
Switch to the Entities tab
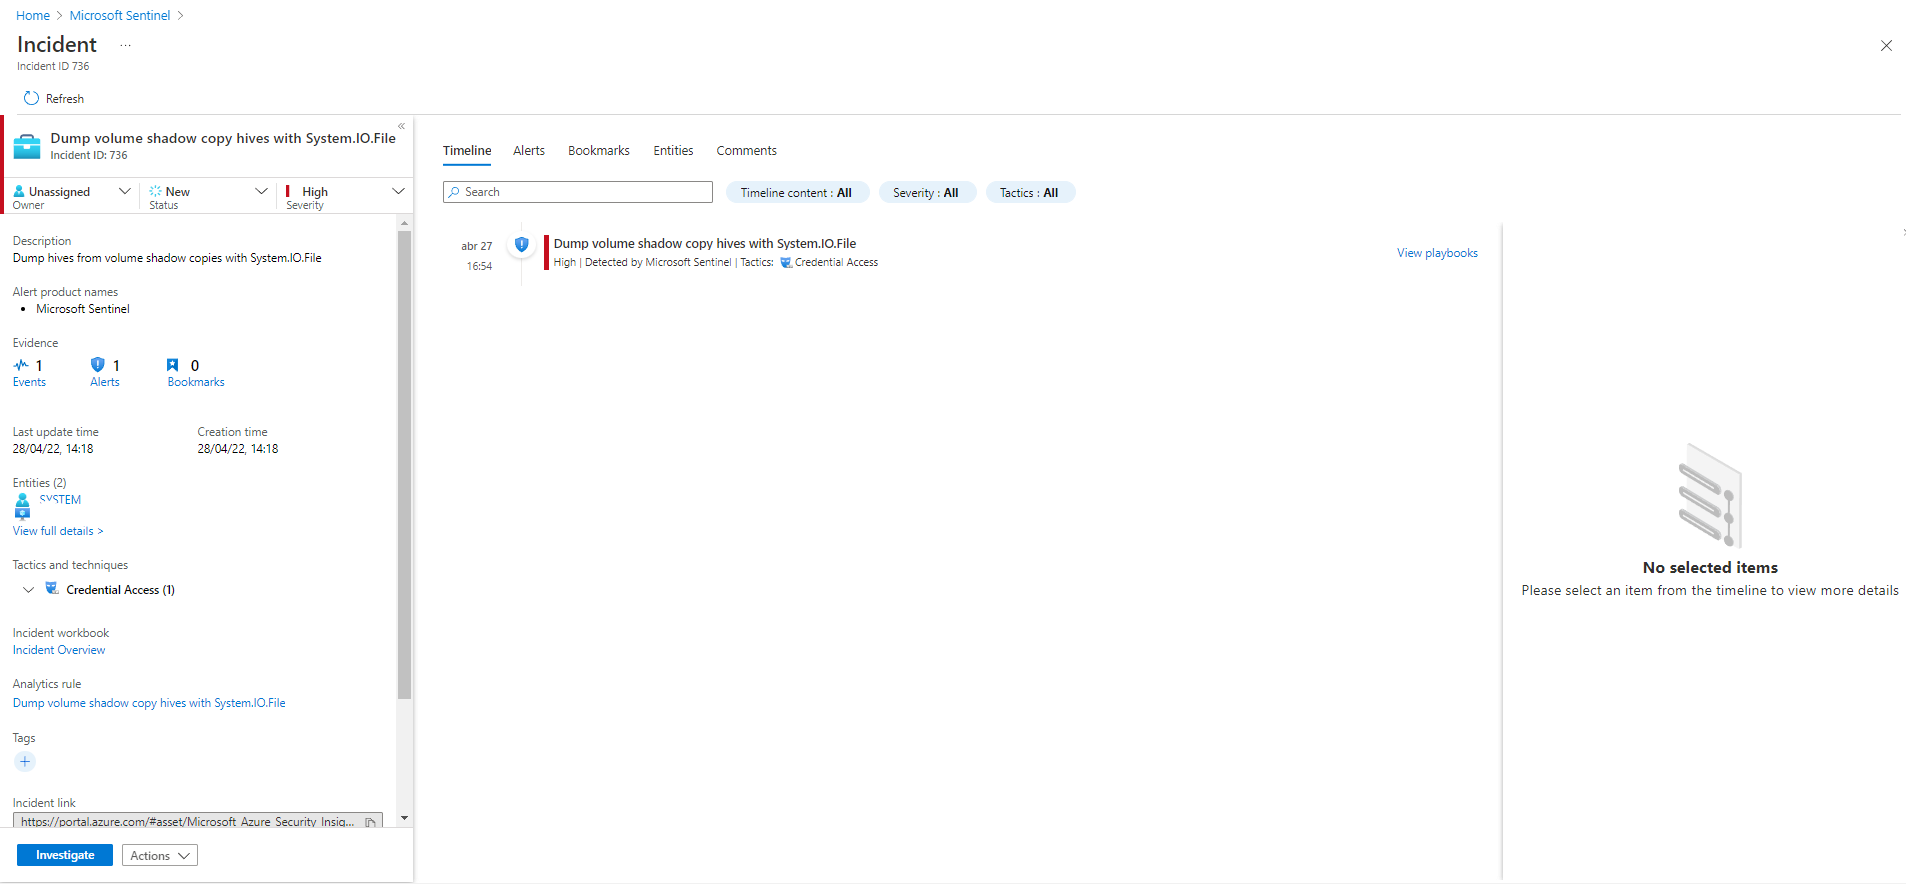(673, 151)
